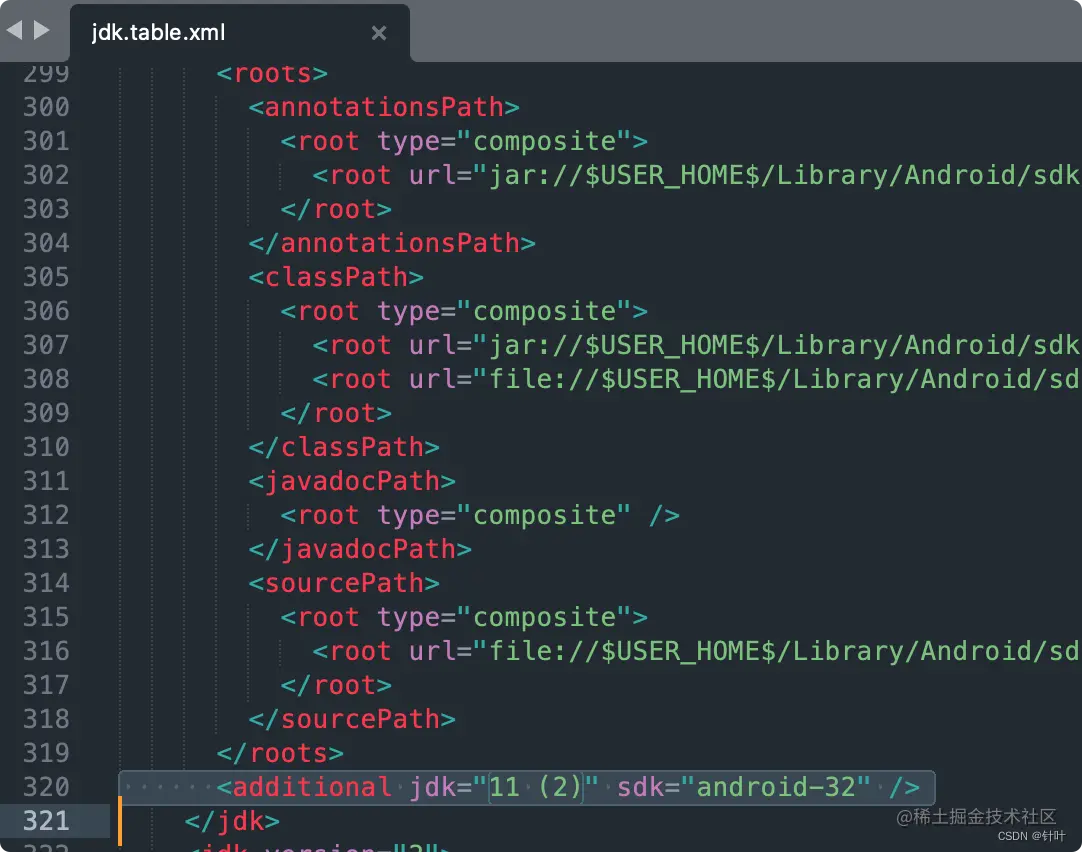This screenshot has height=852, width=1082.
Task: Click line number 310 in gutter
Action: click(46, 447)
